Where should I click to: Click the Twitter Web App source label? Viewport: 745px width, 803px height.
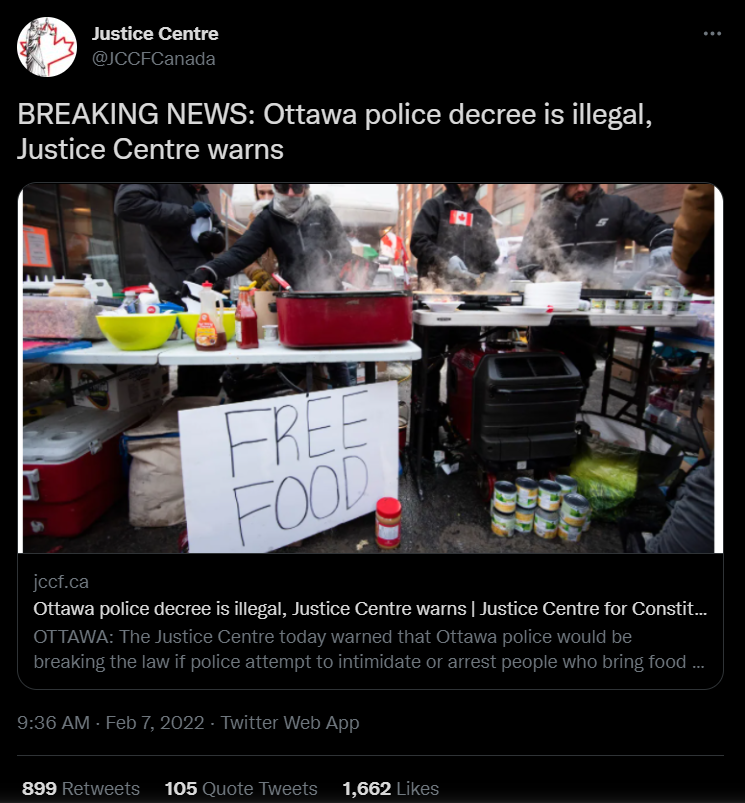point(290,723)
